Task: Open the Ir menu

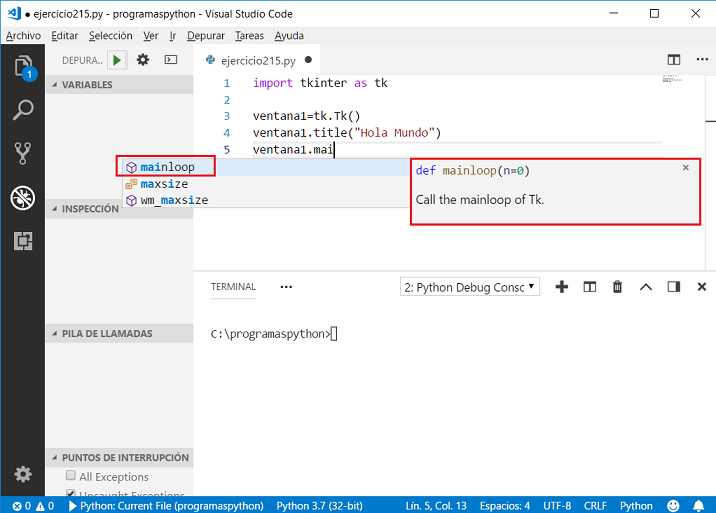Action: pos(173,36)
